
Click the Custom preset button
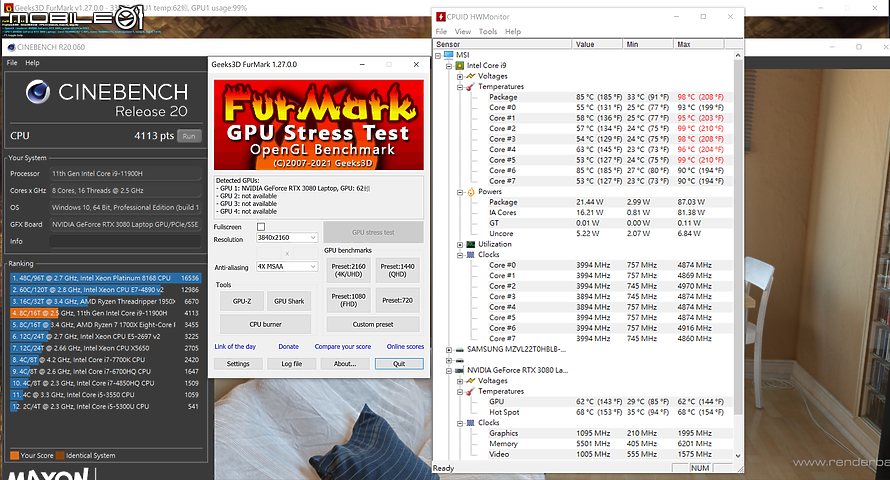[x=373, y=324]
